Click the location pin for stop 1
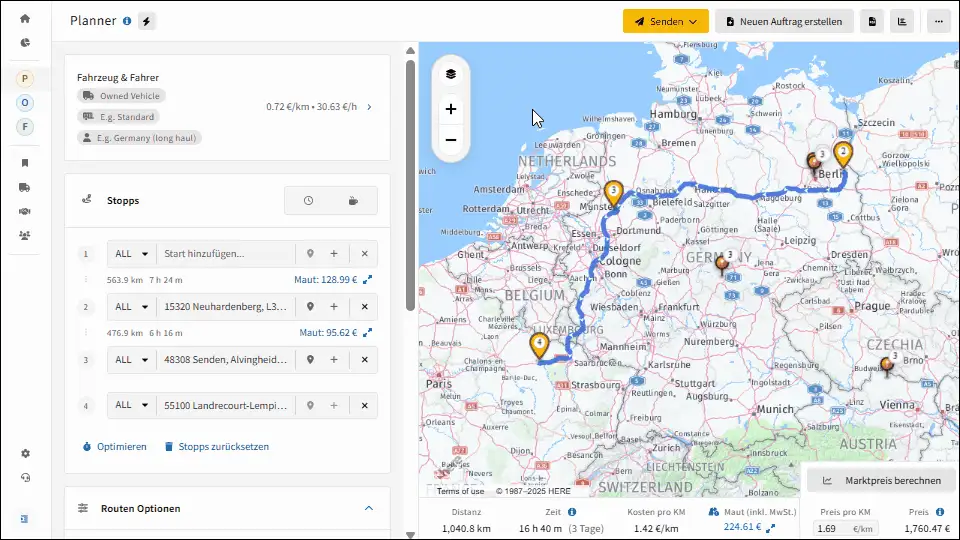The width and height of the screenshot is (960, 540). click(310, 253)
